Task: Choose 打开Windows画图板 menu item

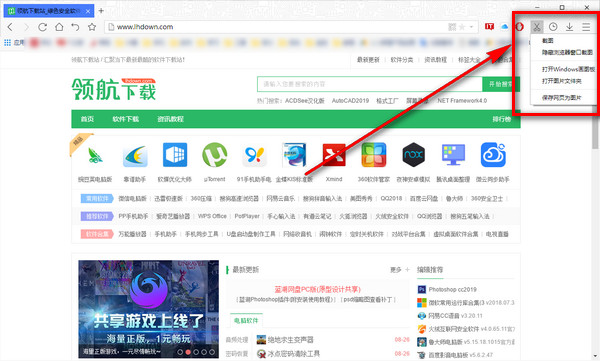Action: (x=568, y=69)
